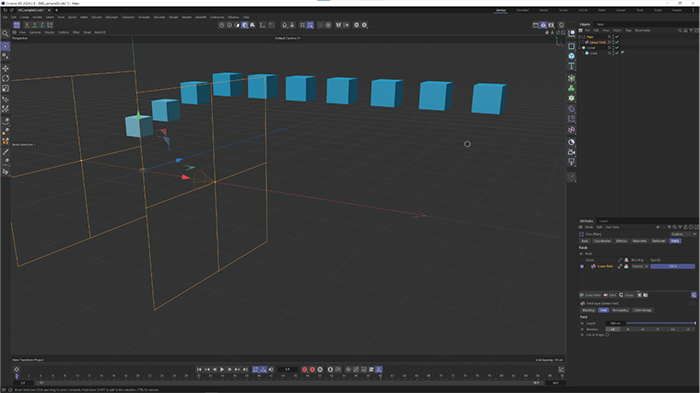The image size is (700, 393).
Task: Click the Attributes manager lock icon
Action: [x=685, y=227]
